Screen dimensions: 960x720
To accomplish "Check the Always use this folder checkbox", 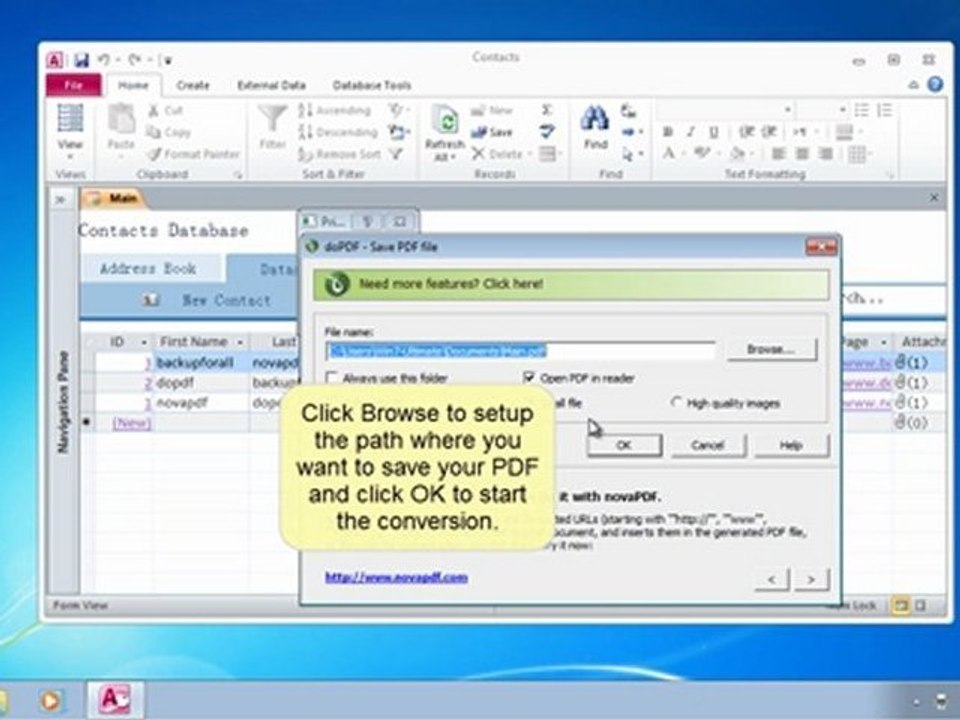I will coord(332,378).
